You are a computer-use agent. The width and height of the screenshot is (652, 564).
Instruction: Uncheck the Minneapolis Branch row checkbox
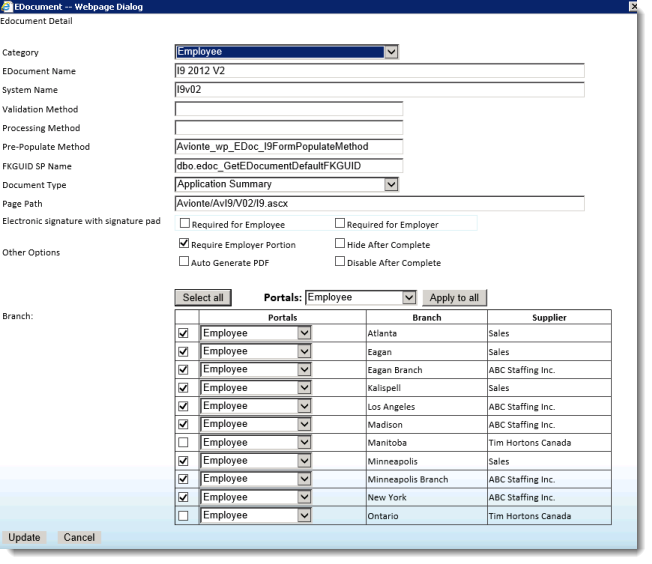coord(183,479)
